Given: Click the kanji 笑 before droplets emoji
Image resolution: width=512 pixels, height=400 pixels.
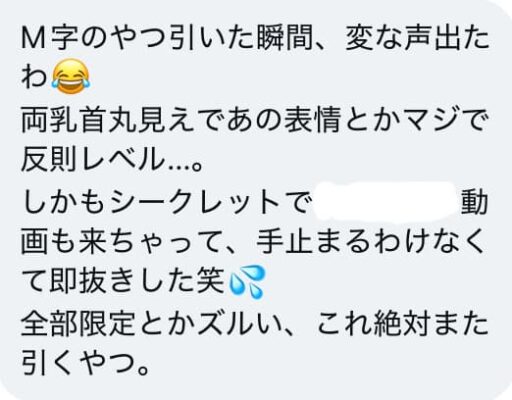Looking at the screenshot, I should point(210,282).
